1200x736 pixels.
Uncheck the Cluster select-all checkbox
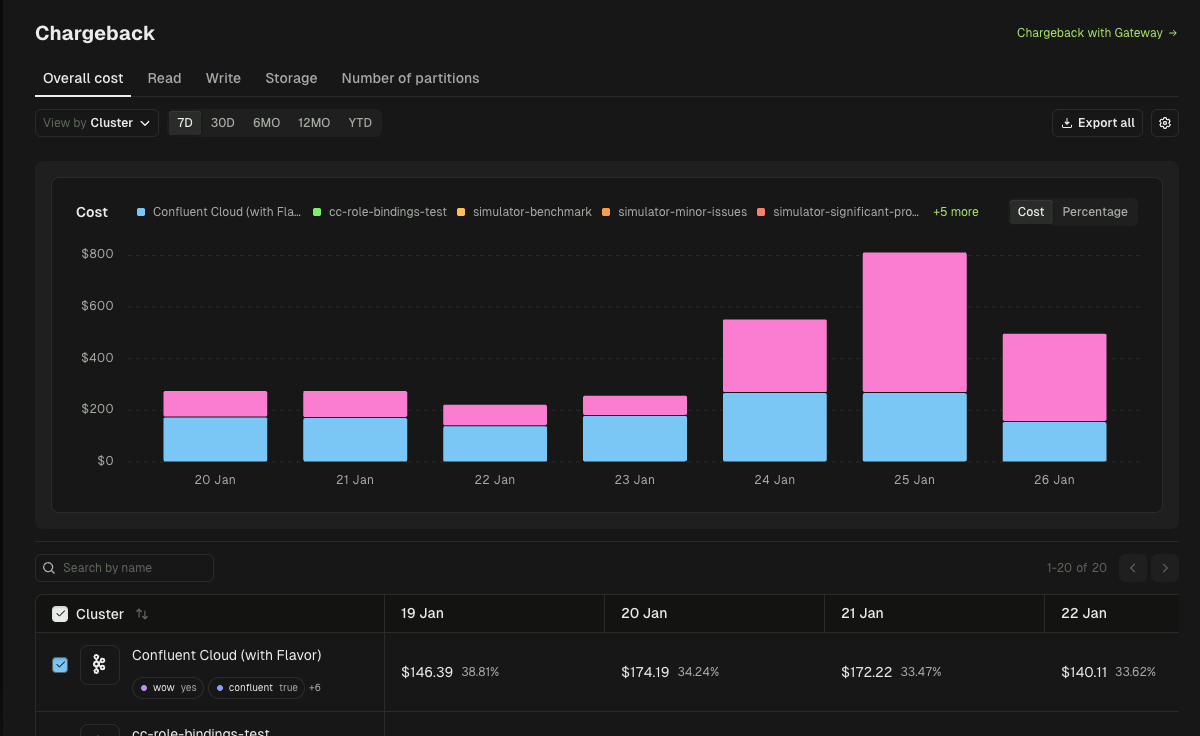[60, 613]
